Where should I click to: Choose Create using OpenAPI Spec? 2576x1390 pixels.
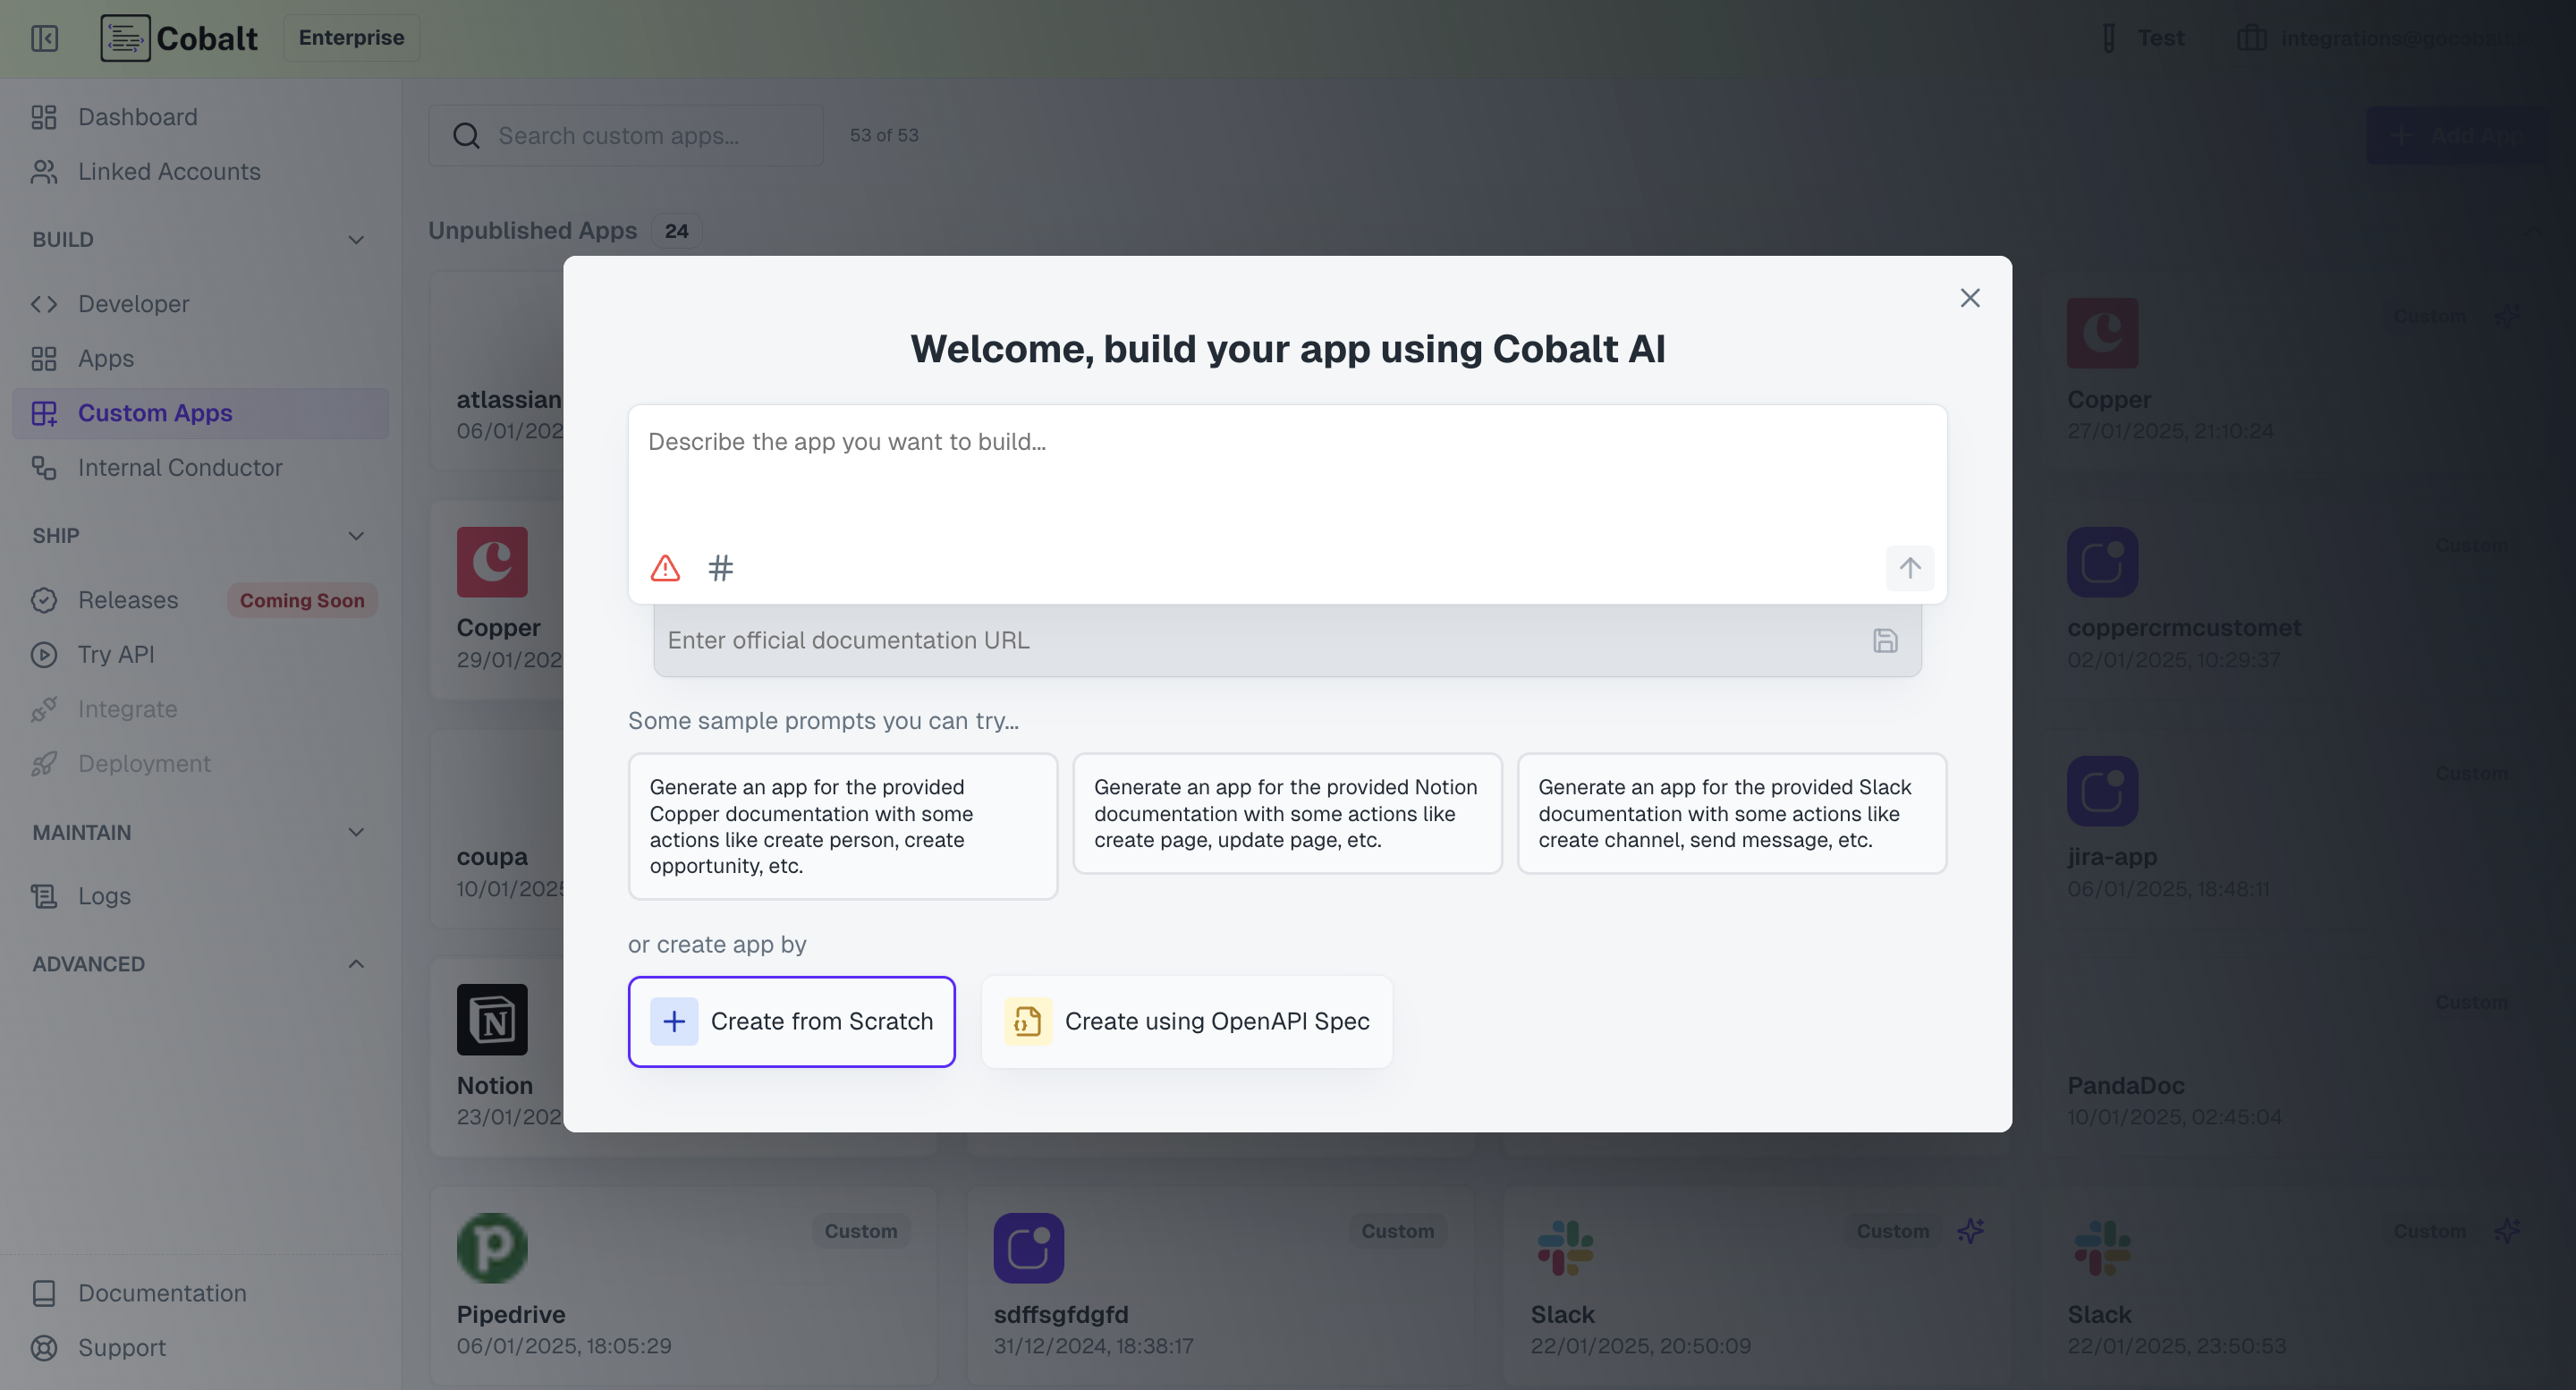point(1186,1021)
